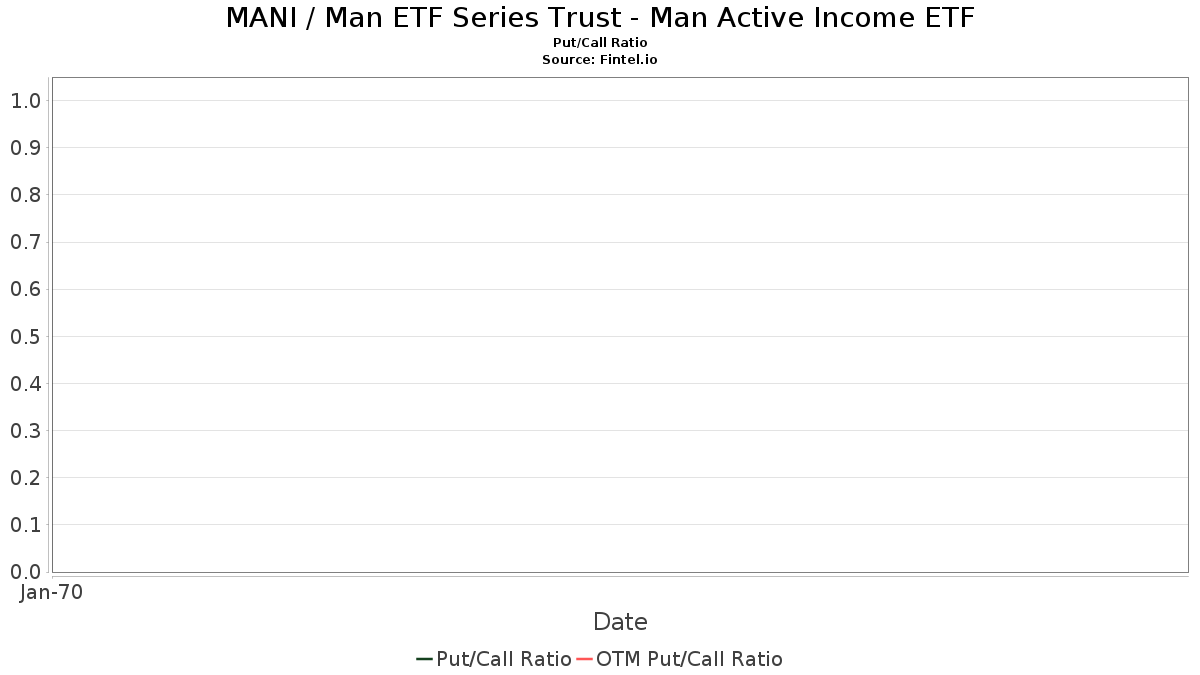
Task: Click the red OTM Put/Call Ratio legend line
Action: 585,659
